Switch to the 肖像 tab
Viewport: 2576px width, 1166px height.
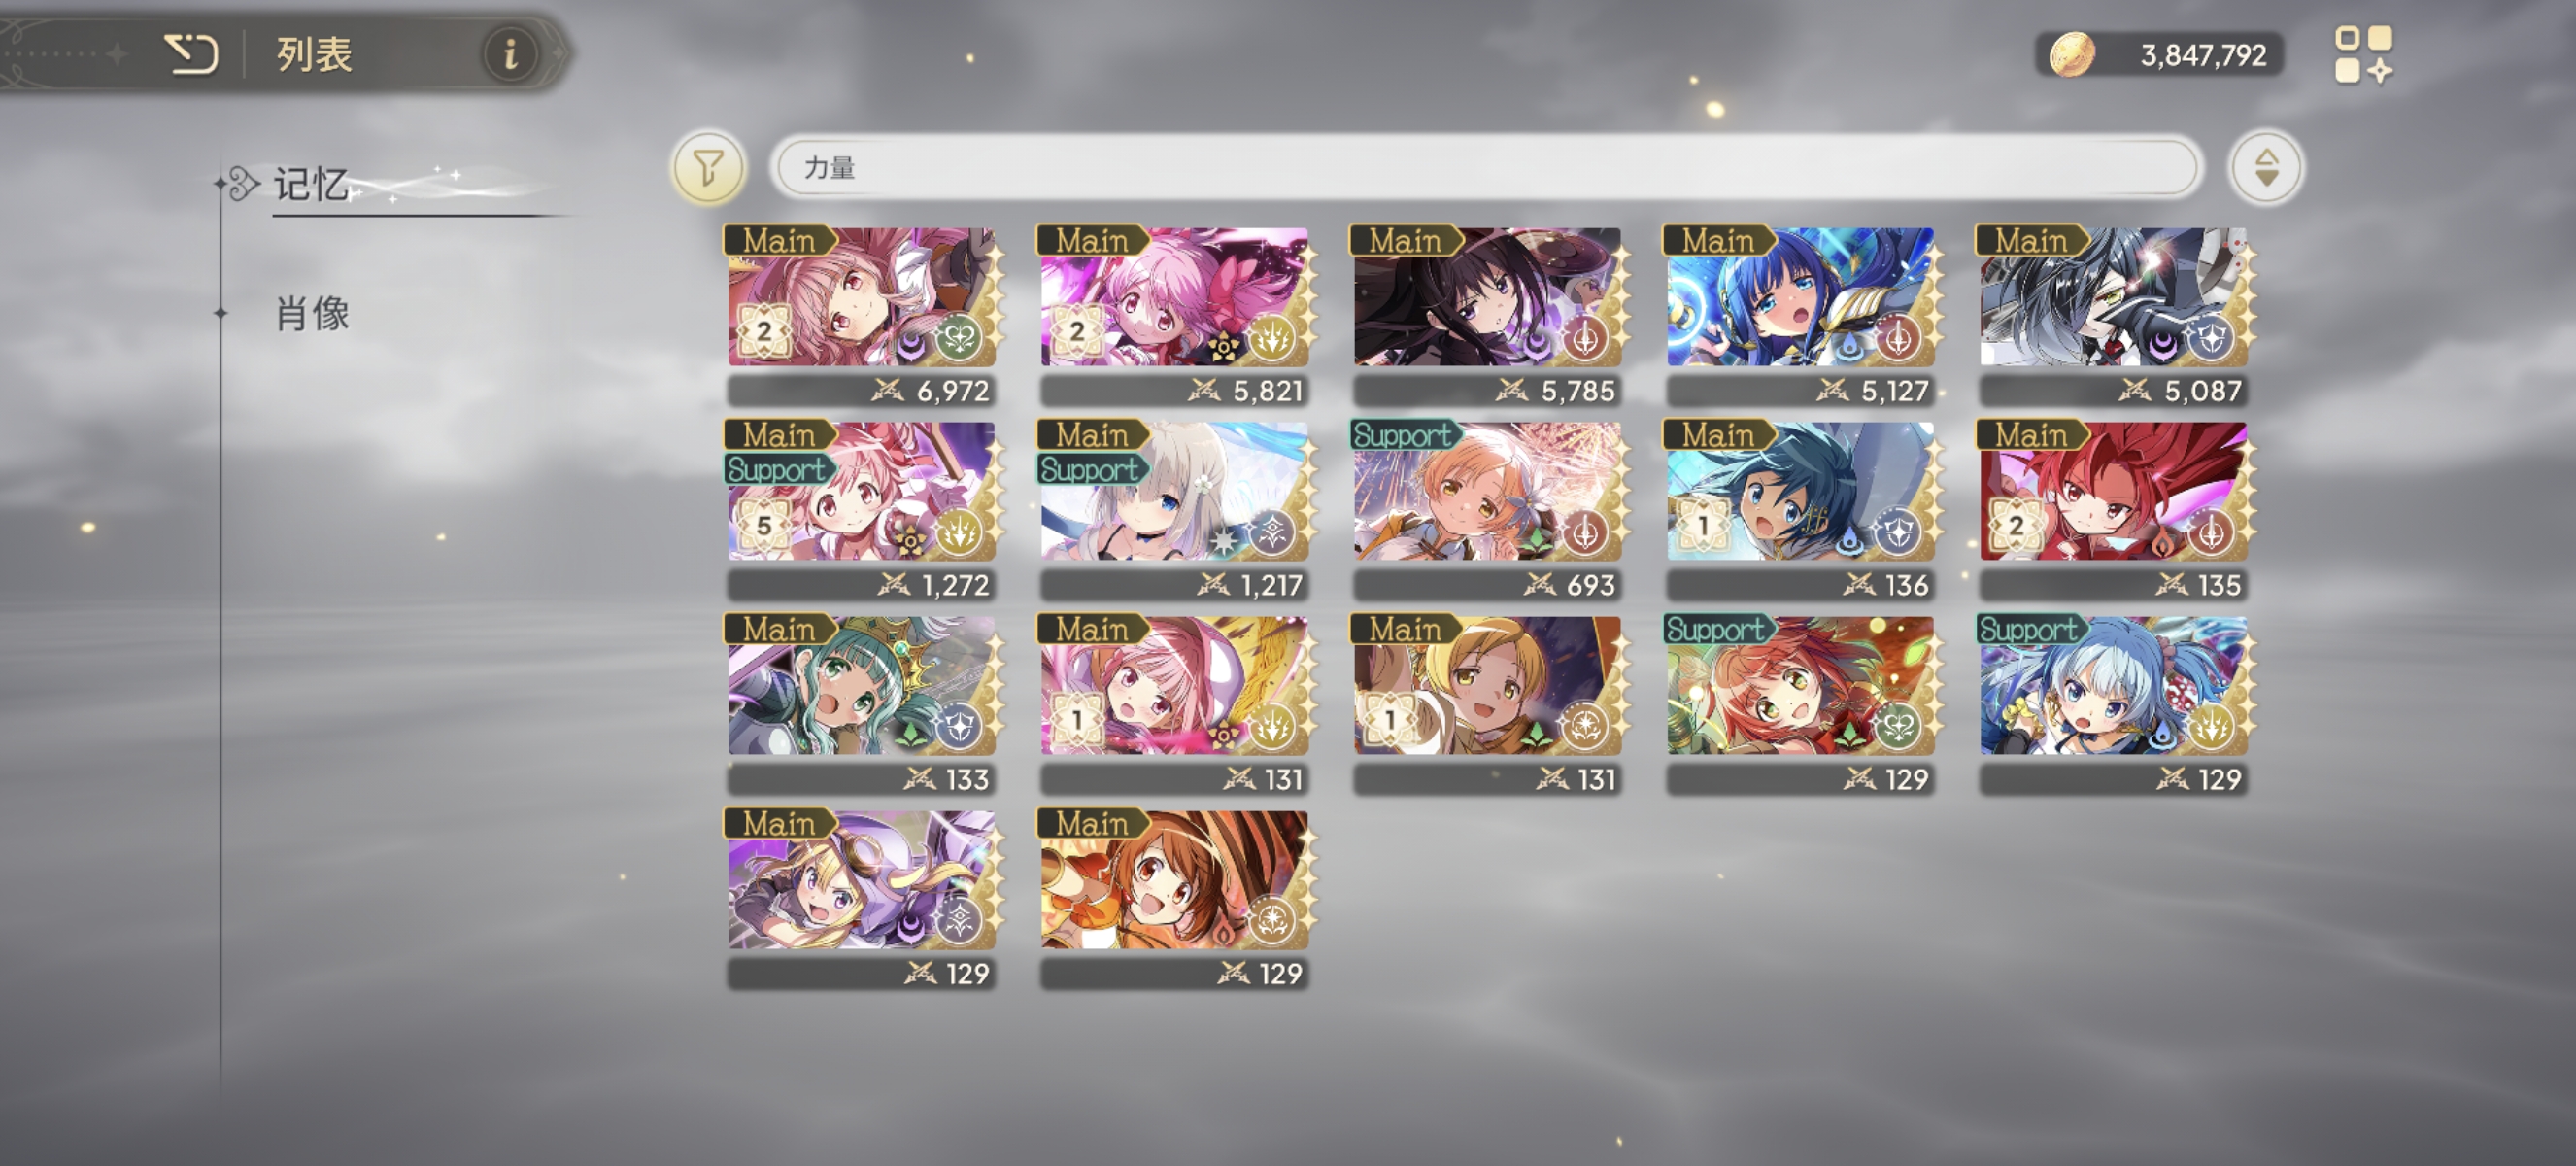tap(312, 314)
